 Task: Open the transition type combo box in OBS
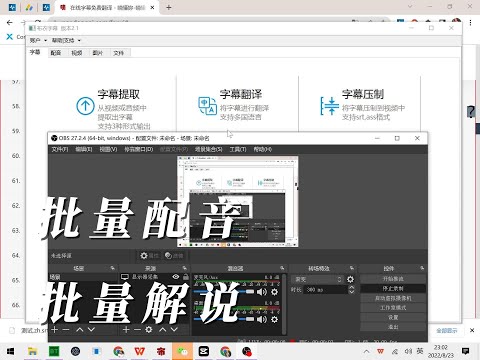(x=317, y=279)
